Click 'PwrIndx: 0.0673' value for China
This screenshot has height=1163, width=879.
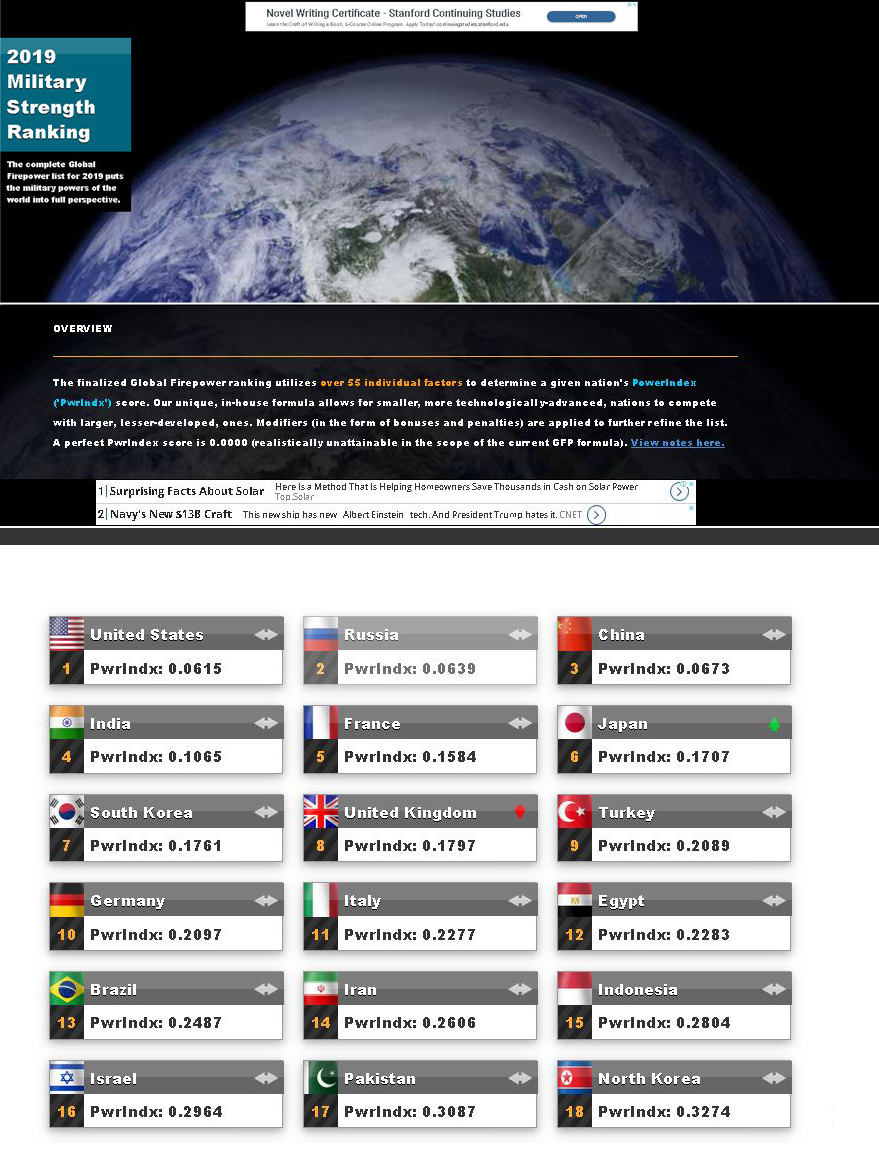664,669
